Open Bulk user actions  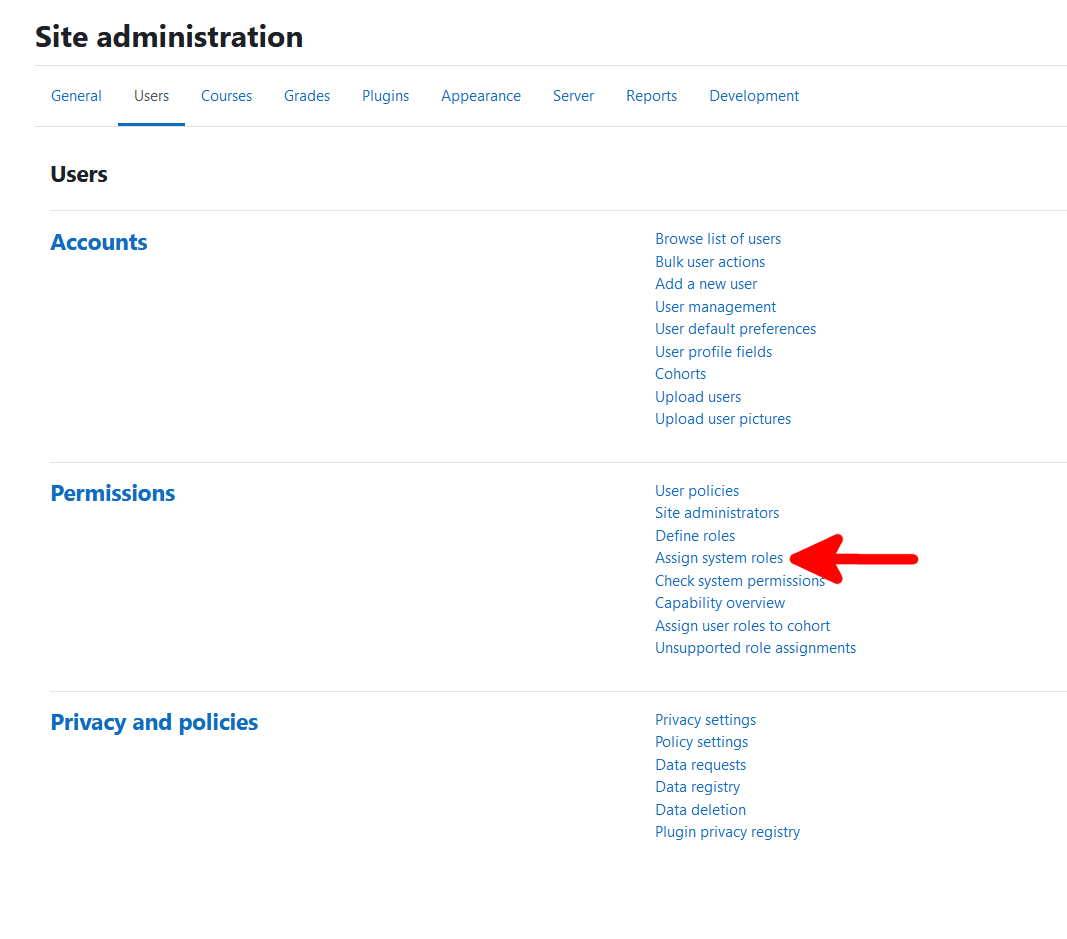tap(710, 261)
